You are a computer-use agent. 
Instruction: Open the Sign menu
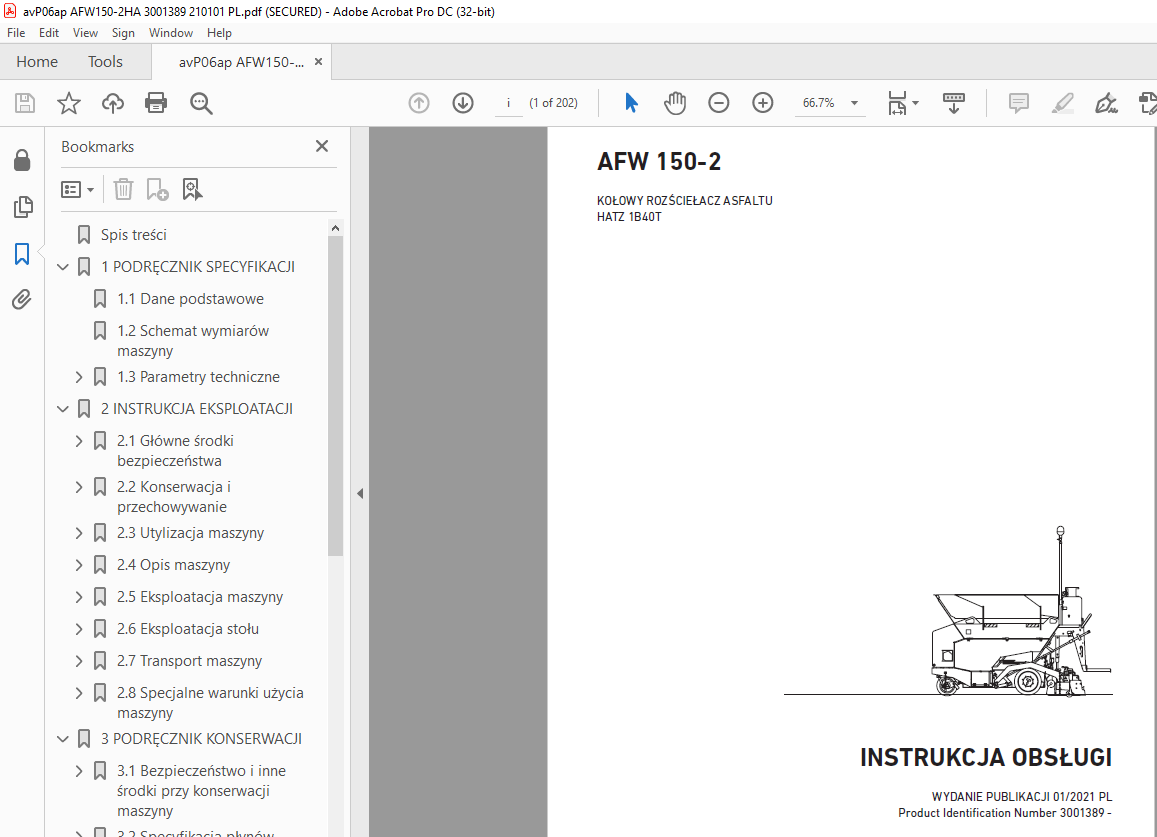[x=123, y=32]
